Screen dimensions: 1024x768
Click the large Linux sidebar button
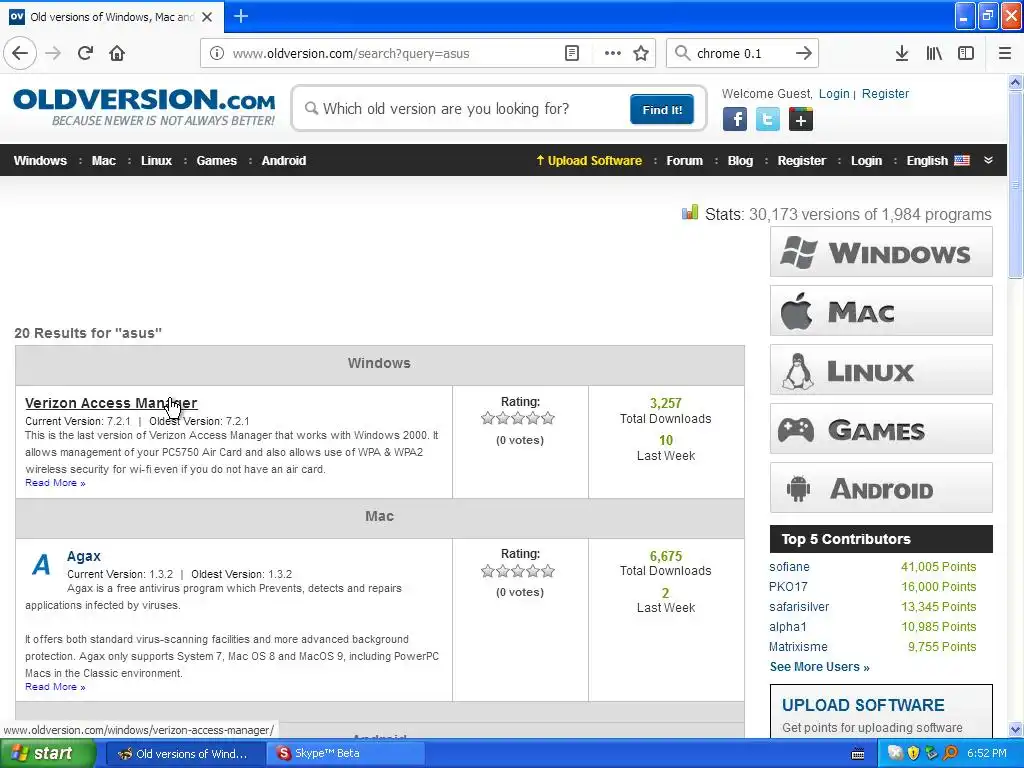coord(881,370)
